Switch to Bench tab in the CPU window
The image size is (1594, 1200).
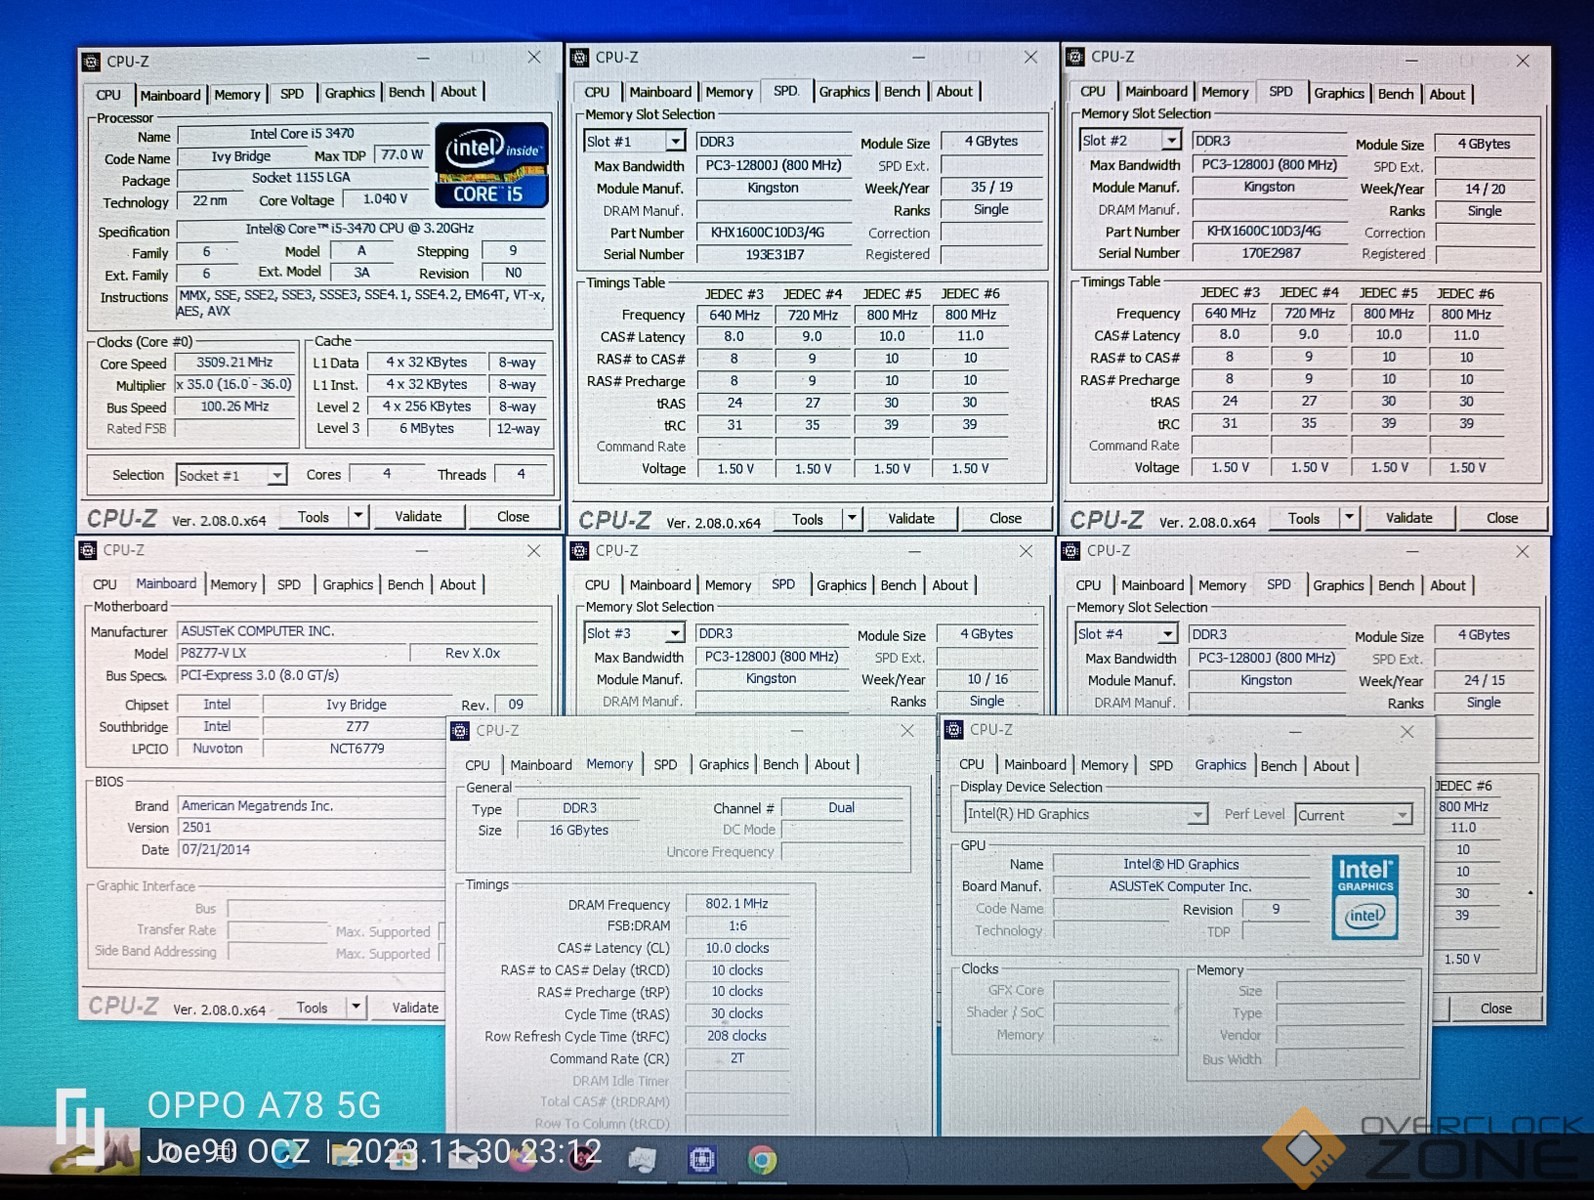point(406,92)
